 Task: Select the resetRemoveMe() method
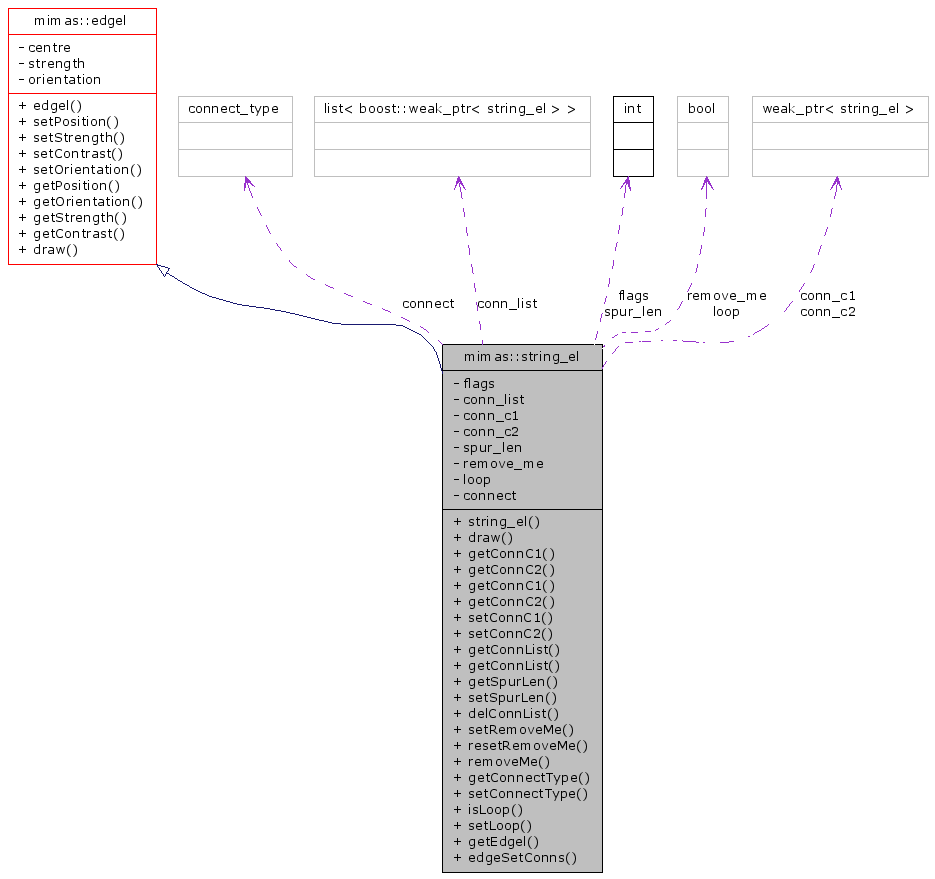(520, 745)
